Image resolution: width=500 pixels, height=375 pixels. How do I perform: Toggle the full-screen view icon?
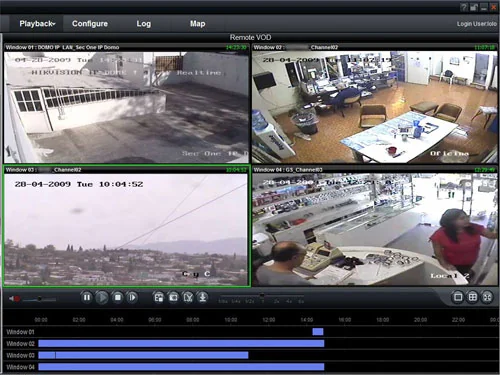tap(487, 297)
